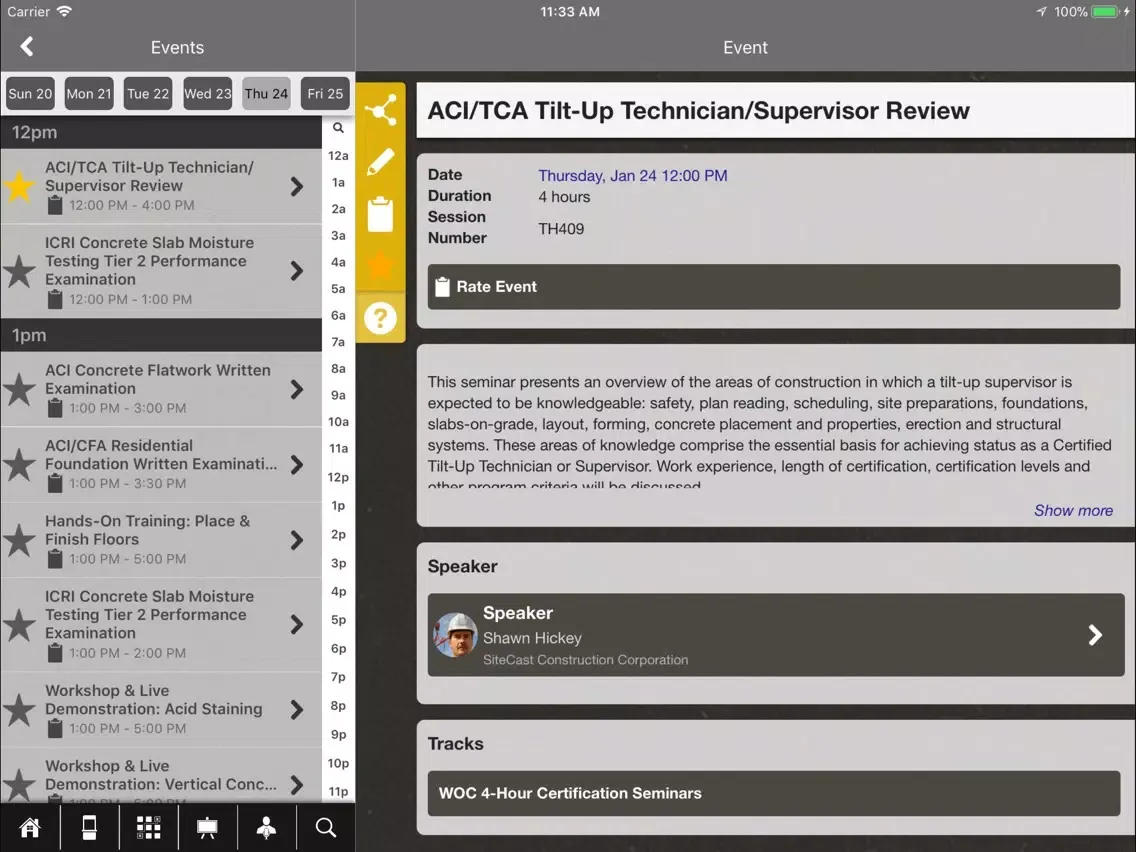The height and width of the screenshot is (852, 1136).
Task: Go back using the Events back arrow
Action: point(27,47)
